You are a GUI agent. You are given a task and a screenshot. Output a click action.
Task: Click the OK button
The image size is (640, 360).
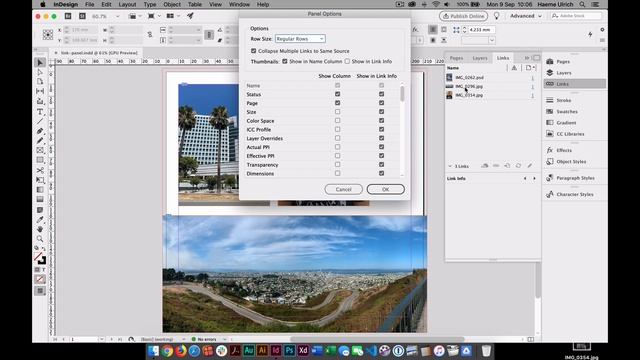[386, 189]
